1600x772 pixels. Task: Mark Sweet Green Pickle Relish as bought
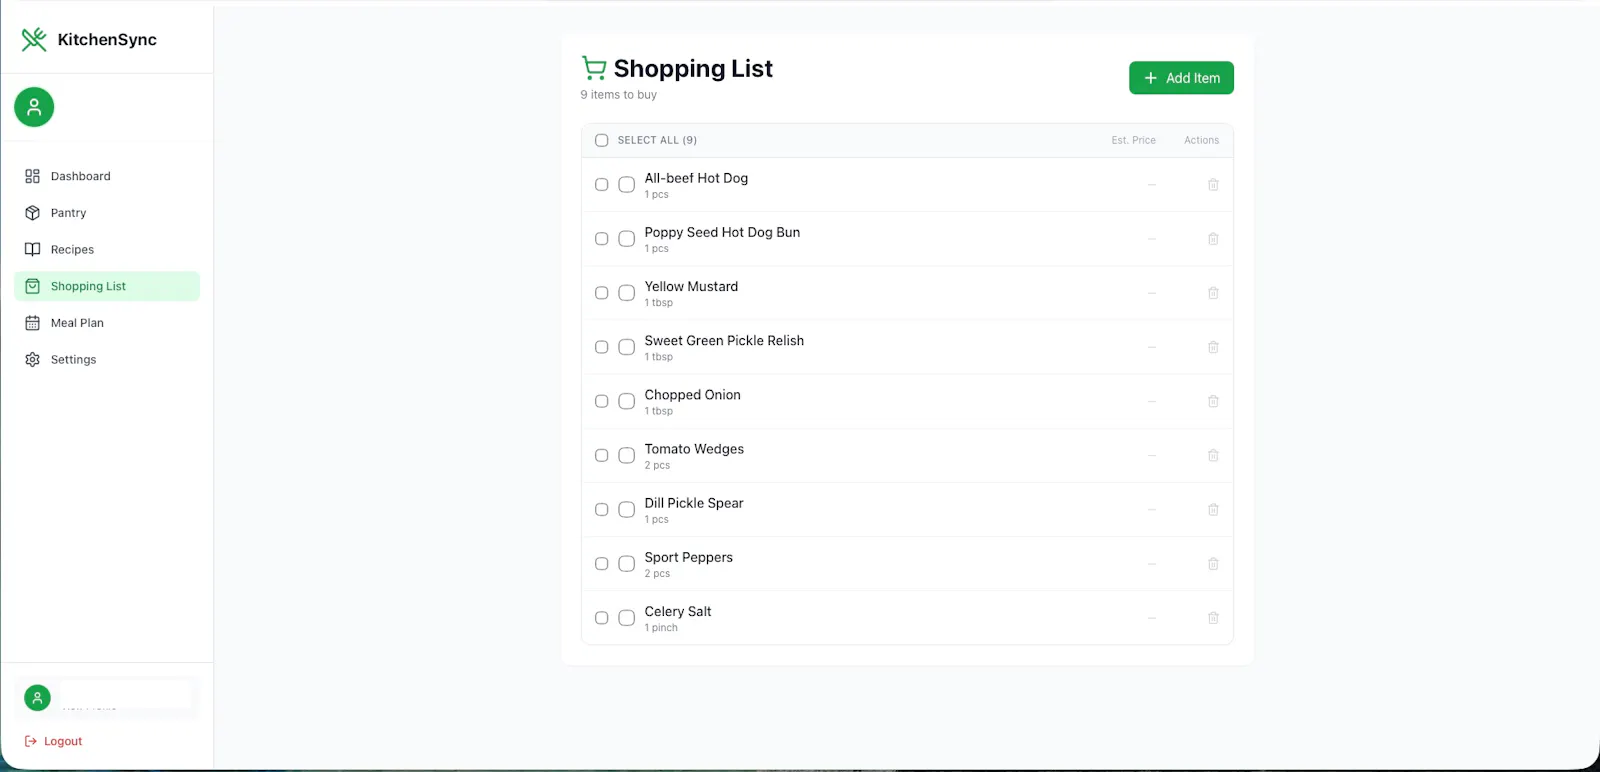627,347
